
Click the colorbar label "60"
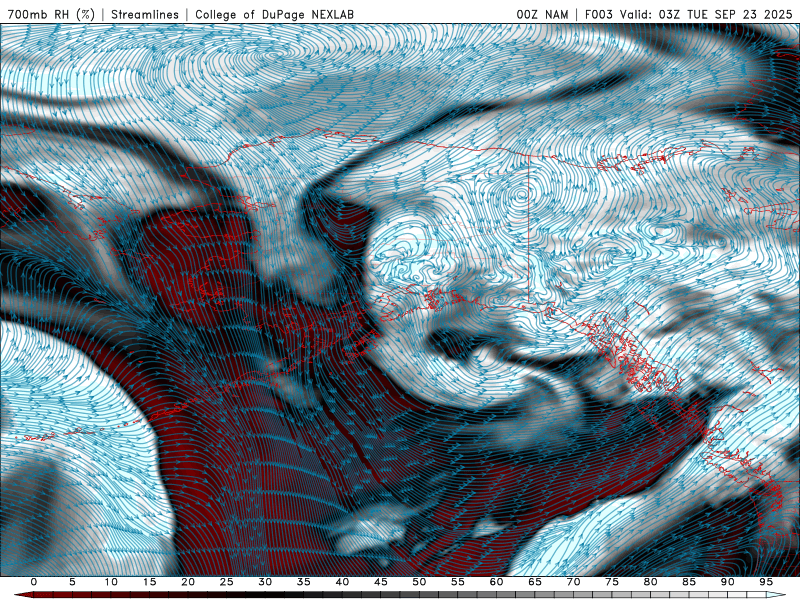(x=496, y=582)
